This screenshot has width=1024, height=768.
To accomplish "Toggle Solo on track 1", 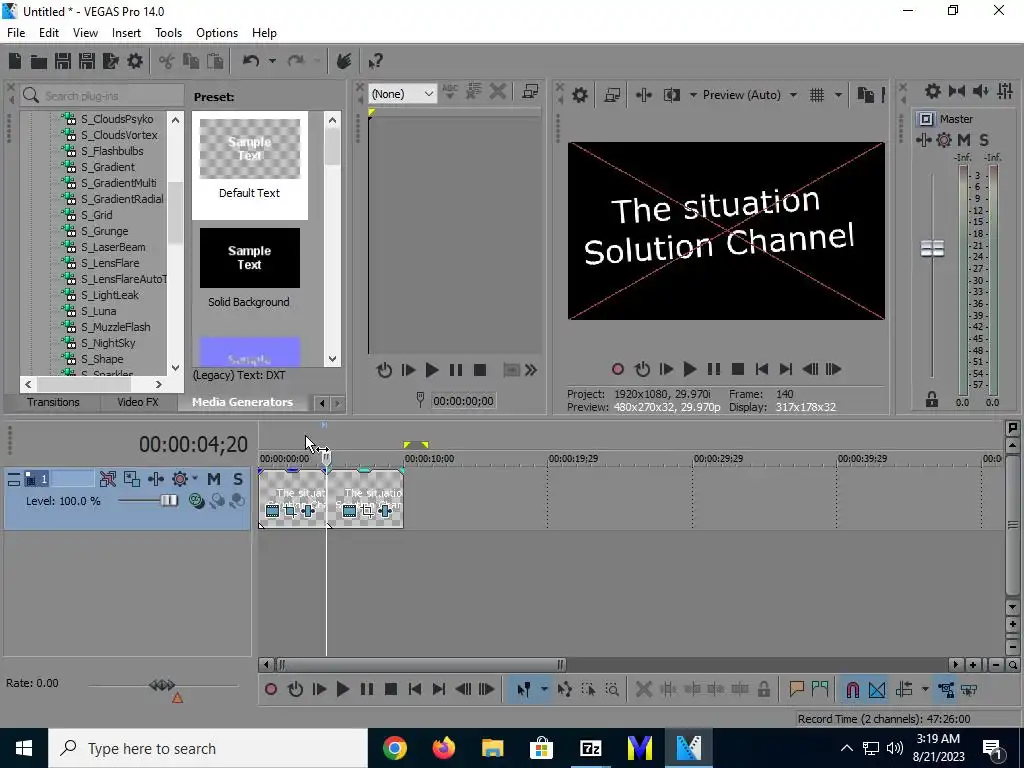I will coord(238,479).
